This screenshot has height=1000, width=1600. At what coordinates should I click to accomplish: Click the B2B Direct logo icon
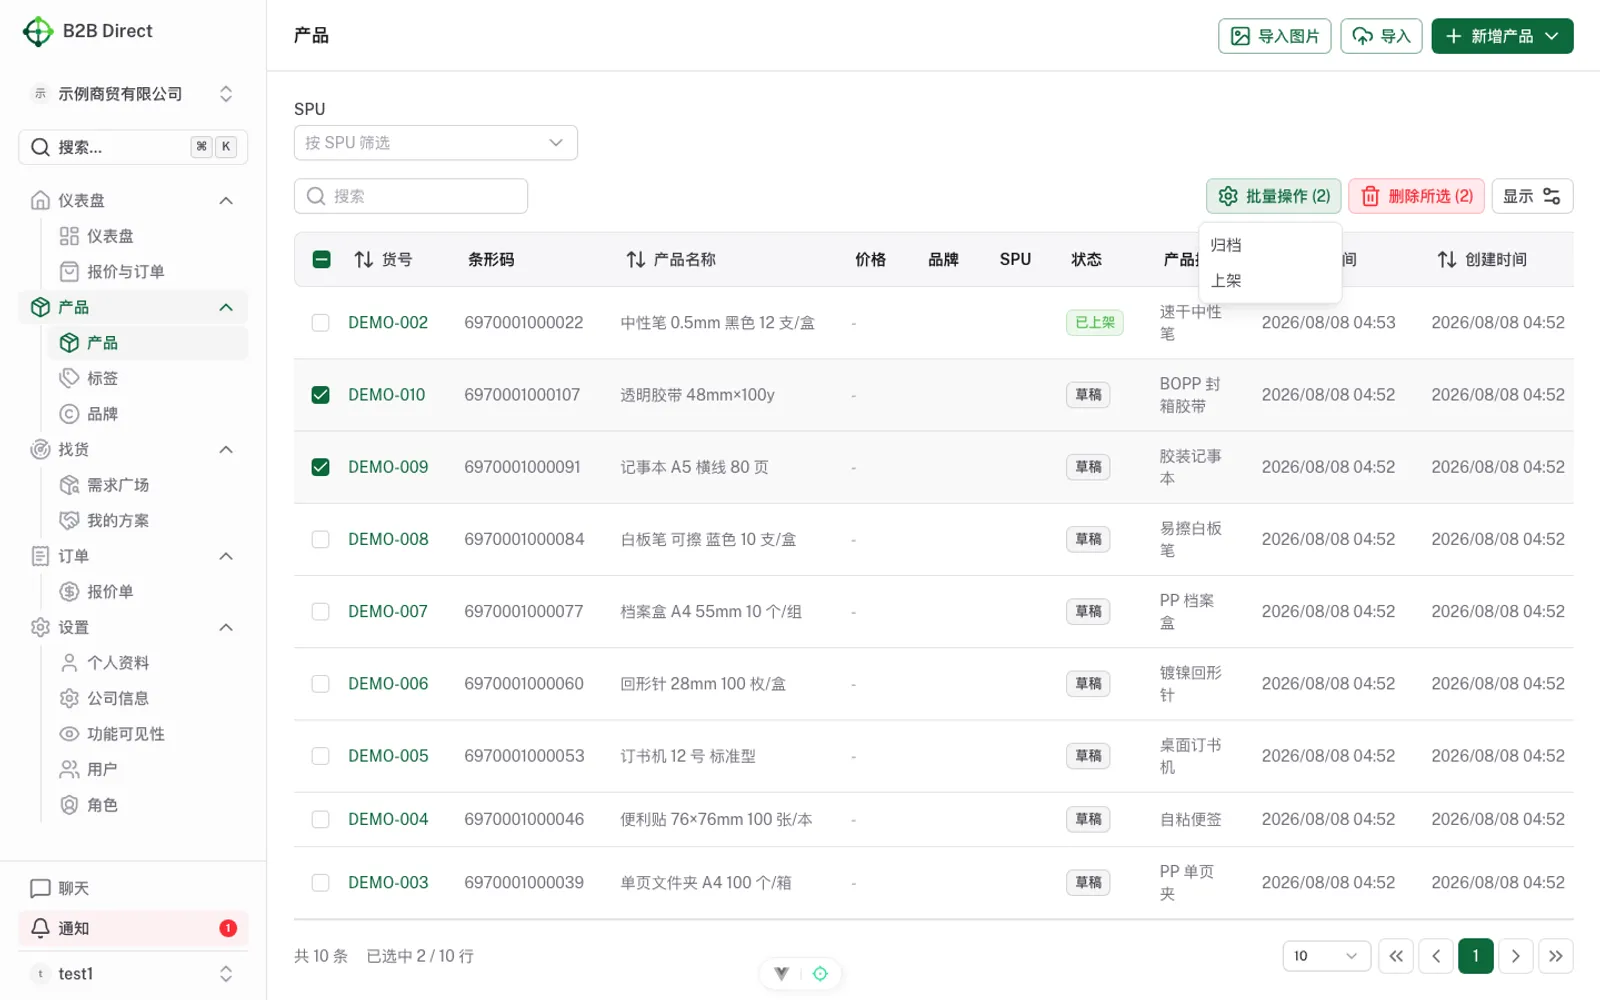pos(38,32)
